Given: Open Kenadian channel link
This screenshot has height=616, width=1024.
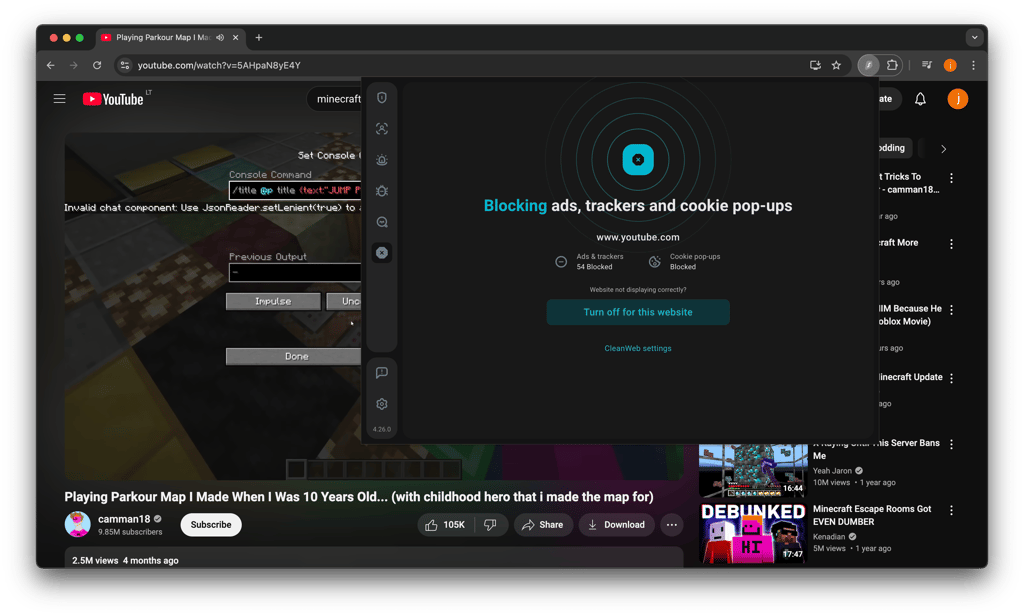Looking at the screenshot, I should tap(829, 536).
